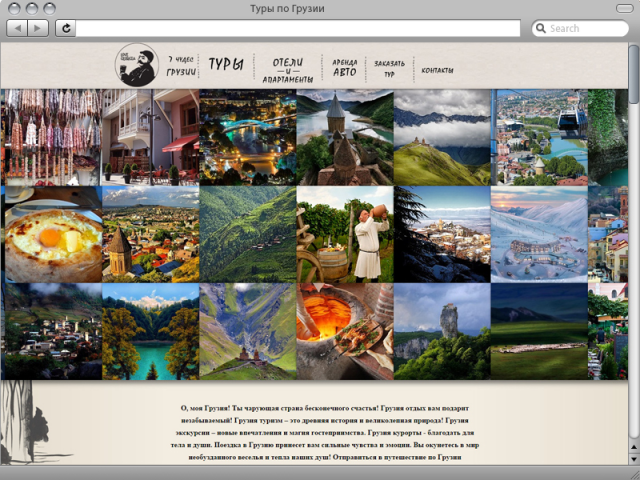Open 'Аренда авто' menu item
The height and width of the screenshot is (480, 640).
click(344, 68)
